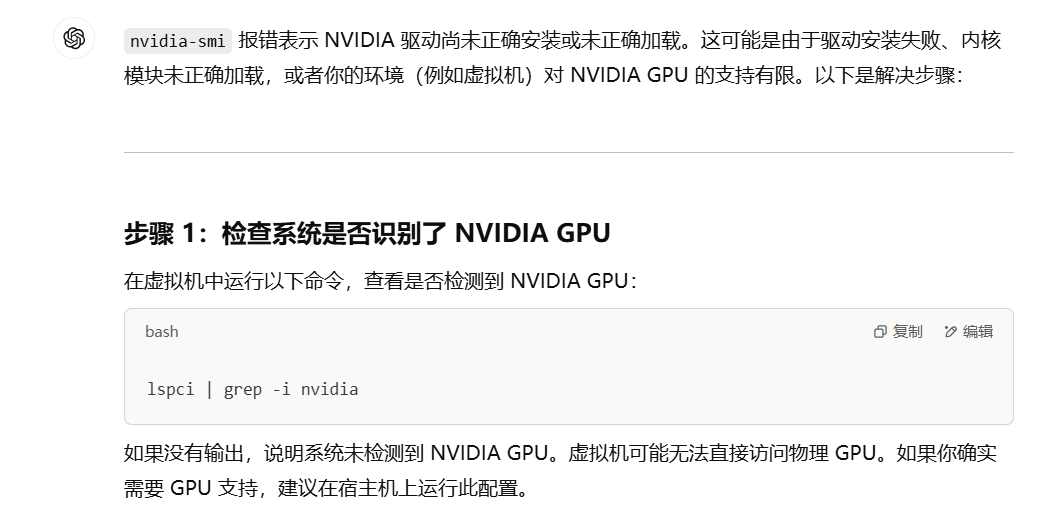This screenshot has height=513, width=1057.
Task: Click the horizontal divider line
Action: (568, 153)
